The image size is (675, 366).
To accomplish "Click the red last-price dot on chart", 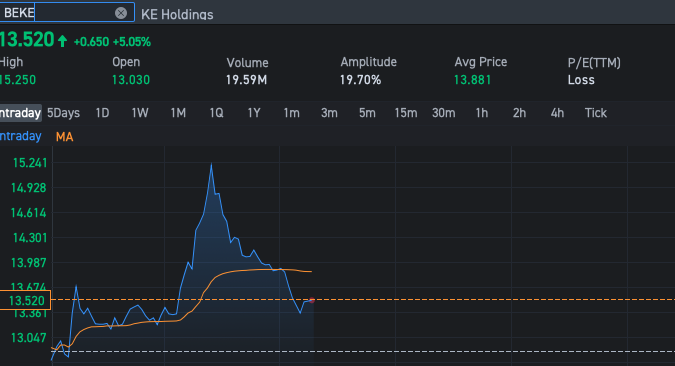I will pyautogui.click(x=312, y=301).
